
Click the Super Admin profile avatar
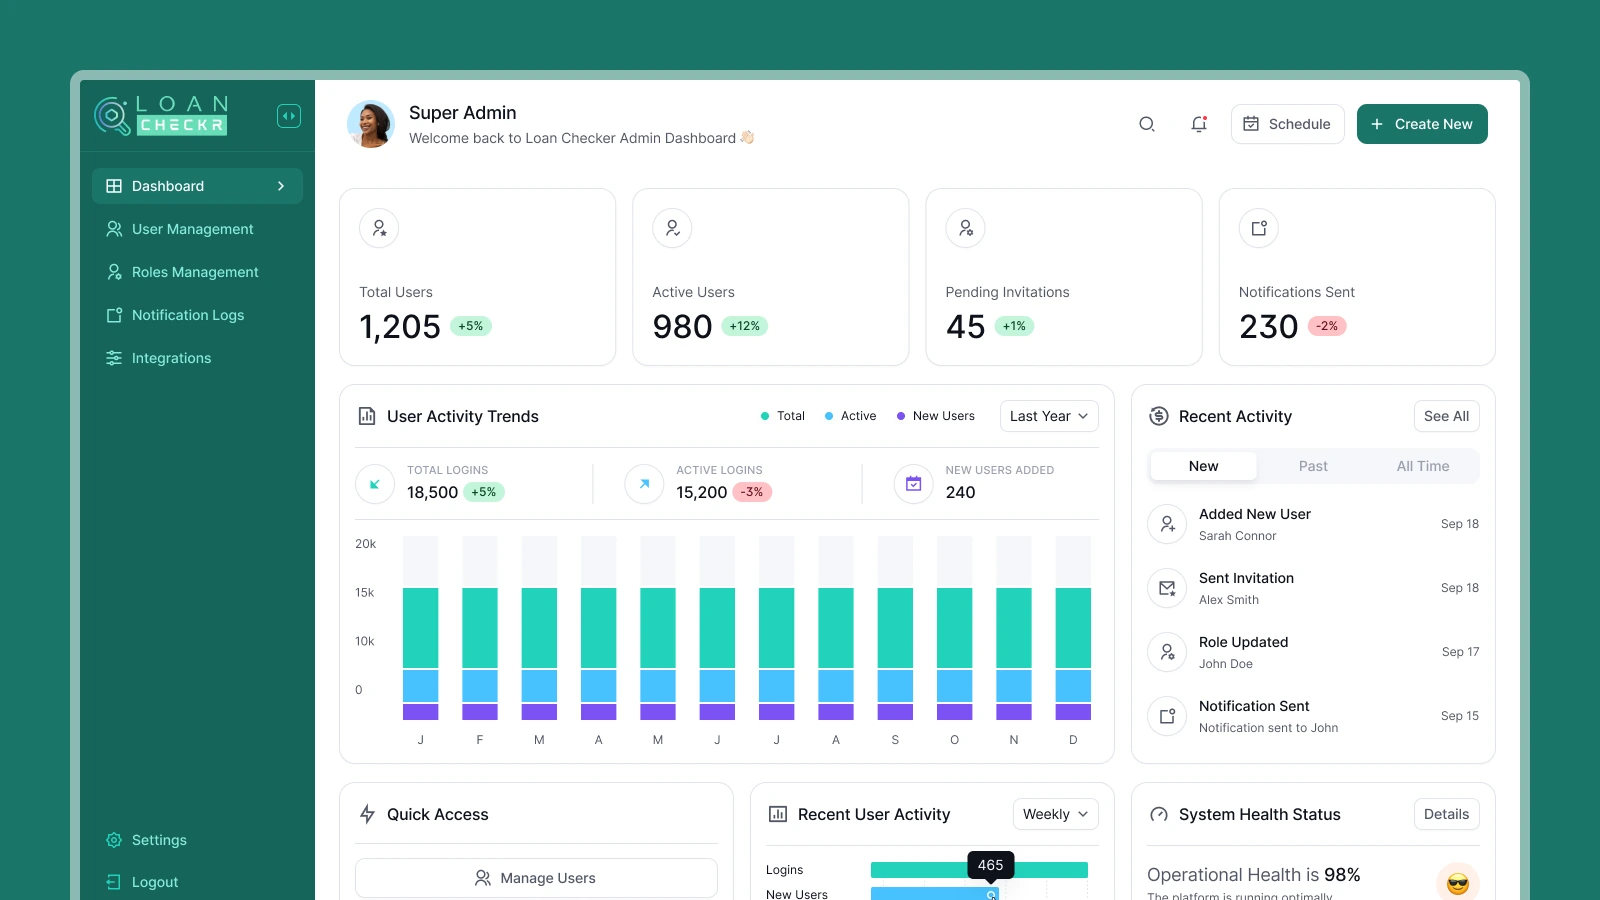click(x=371, y=124)
